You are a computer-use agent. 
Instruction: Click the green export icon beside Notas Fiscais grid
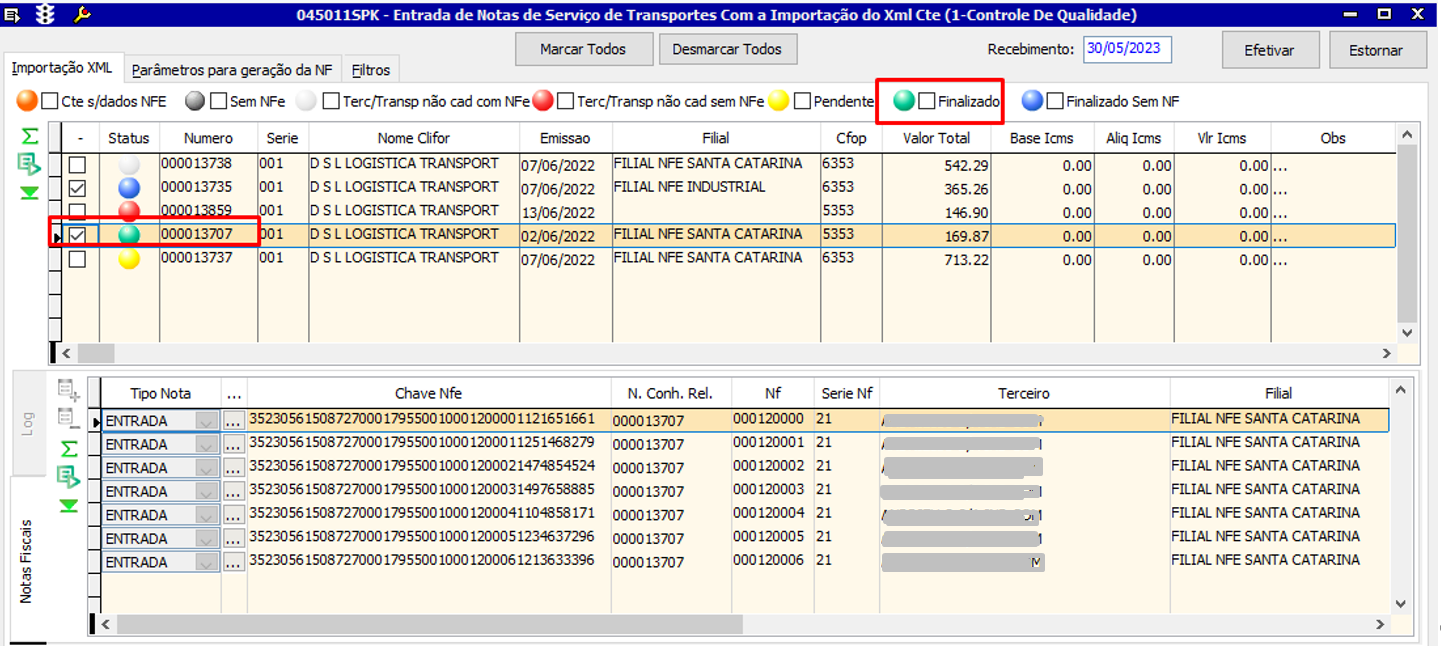tap(68, 477)
